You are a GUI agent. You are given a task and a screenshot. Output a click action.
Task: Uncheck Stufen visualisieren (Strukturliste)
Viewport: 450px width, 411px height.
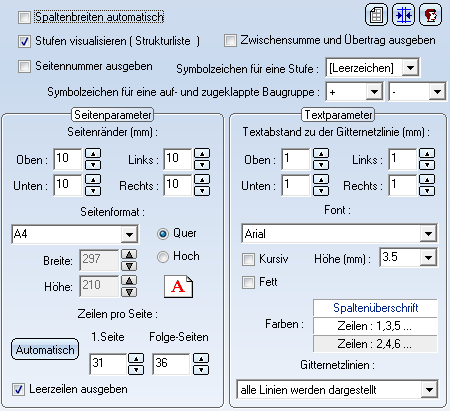pos(24,42)
